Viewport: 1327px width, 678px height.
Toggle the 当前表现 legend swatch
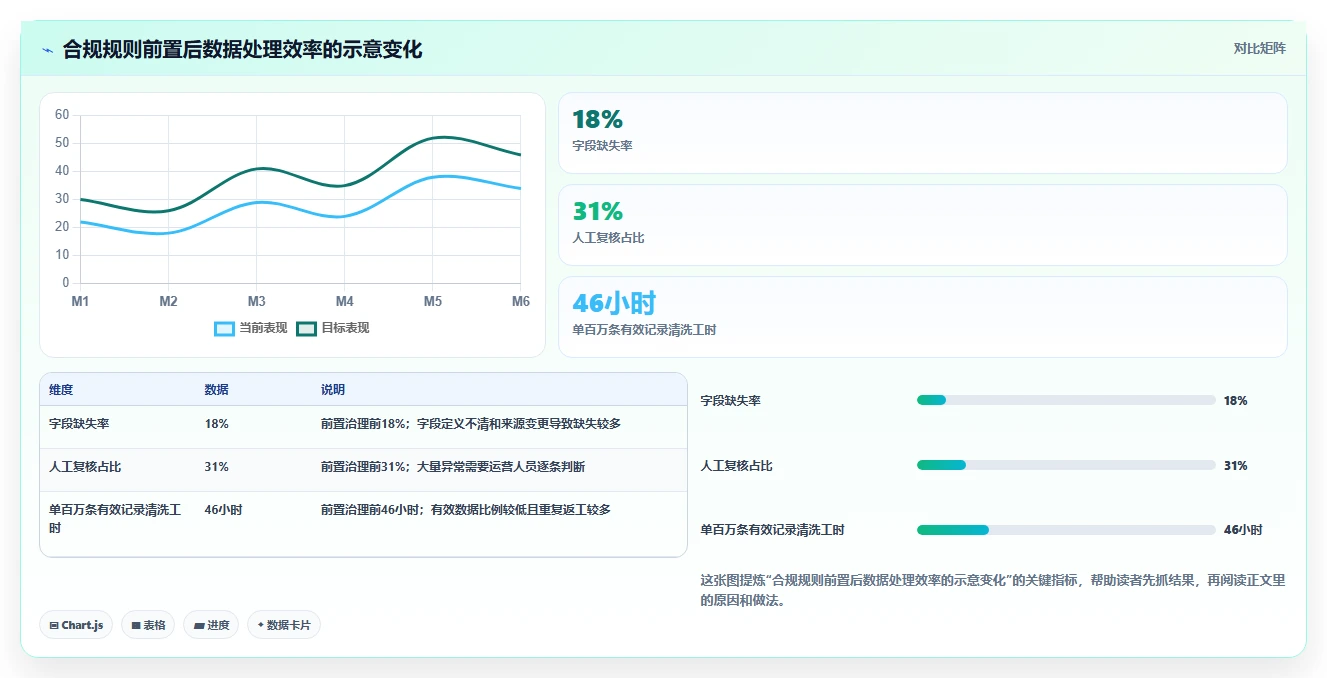pos(225,329)
